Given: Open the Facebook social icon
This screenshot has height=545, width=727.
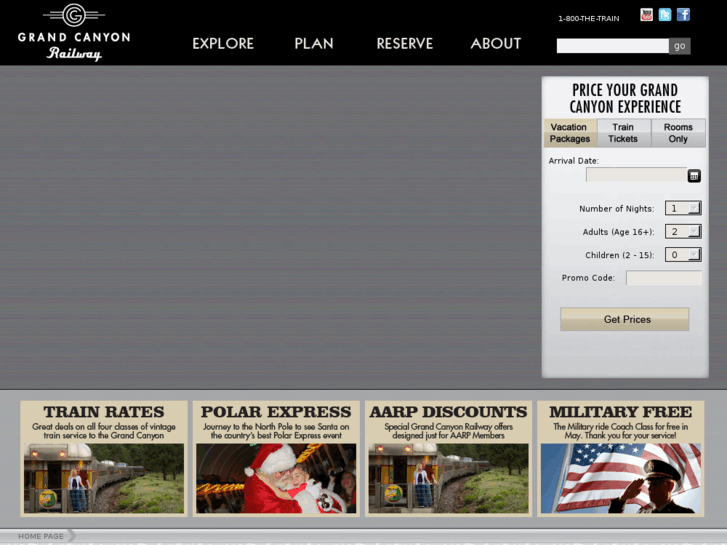Looking at the screenshot, I should click(x=683, y=15).
